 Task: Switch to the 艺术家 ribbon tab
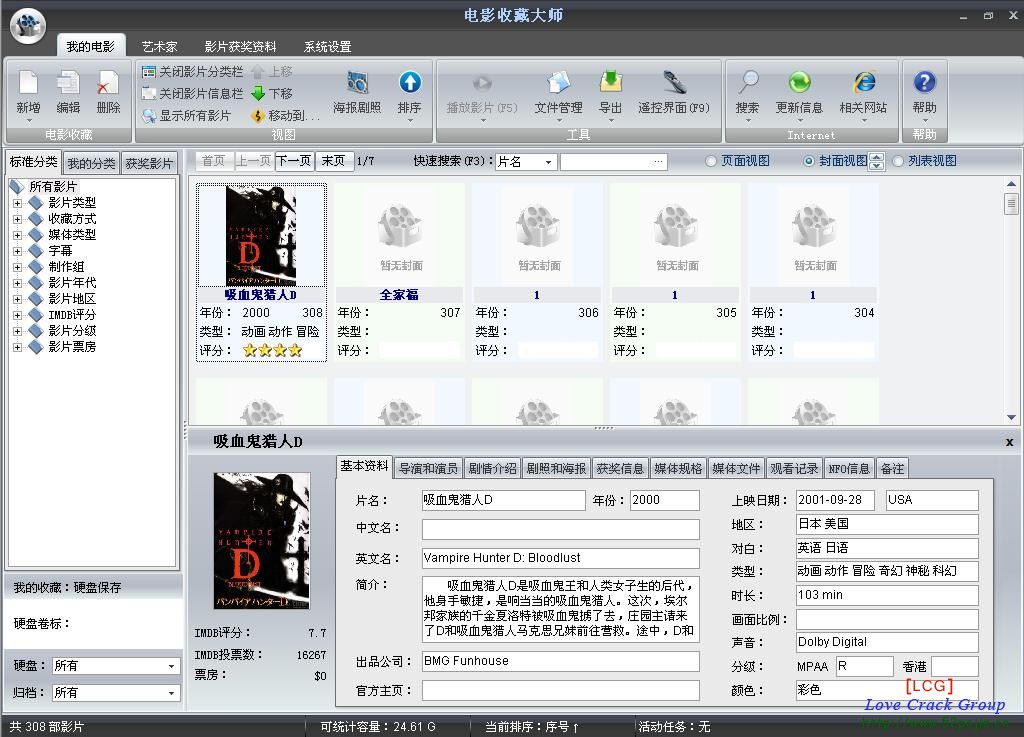(x=159, y=47)
